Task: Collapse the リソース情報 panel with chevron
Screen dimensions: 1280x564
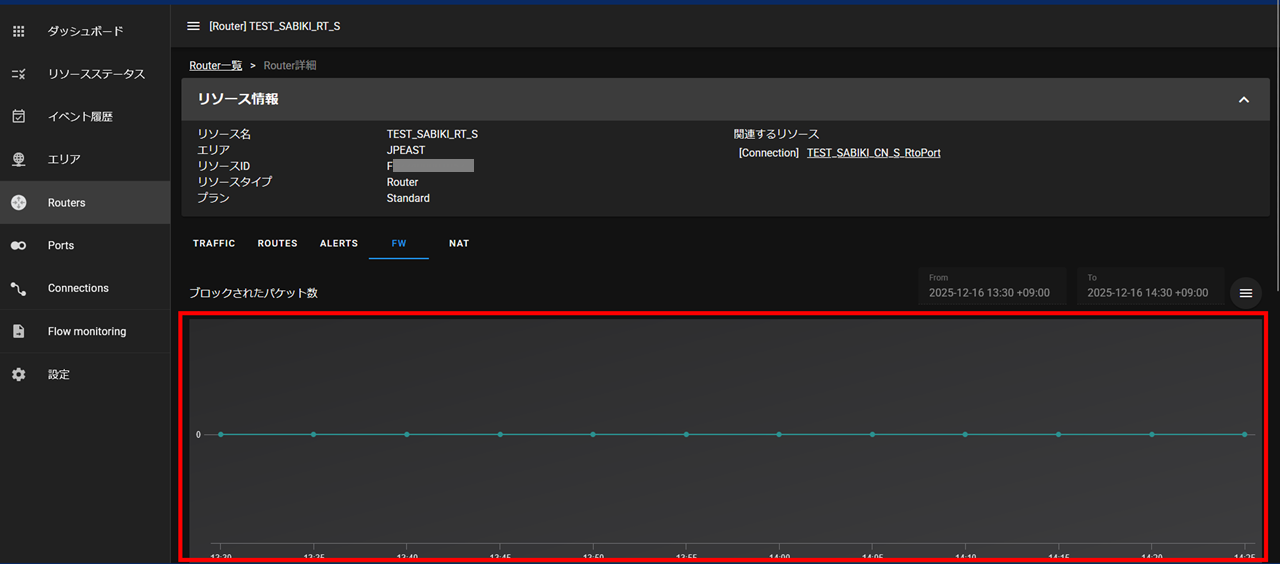Action: [1244, 100]
